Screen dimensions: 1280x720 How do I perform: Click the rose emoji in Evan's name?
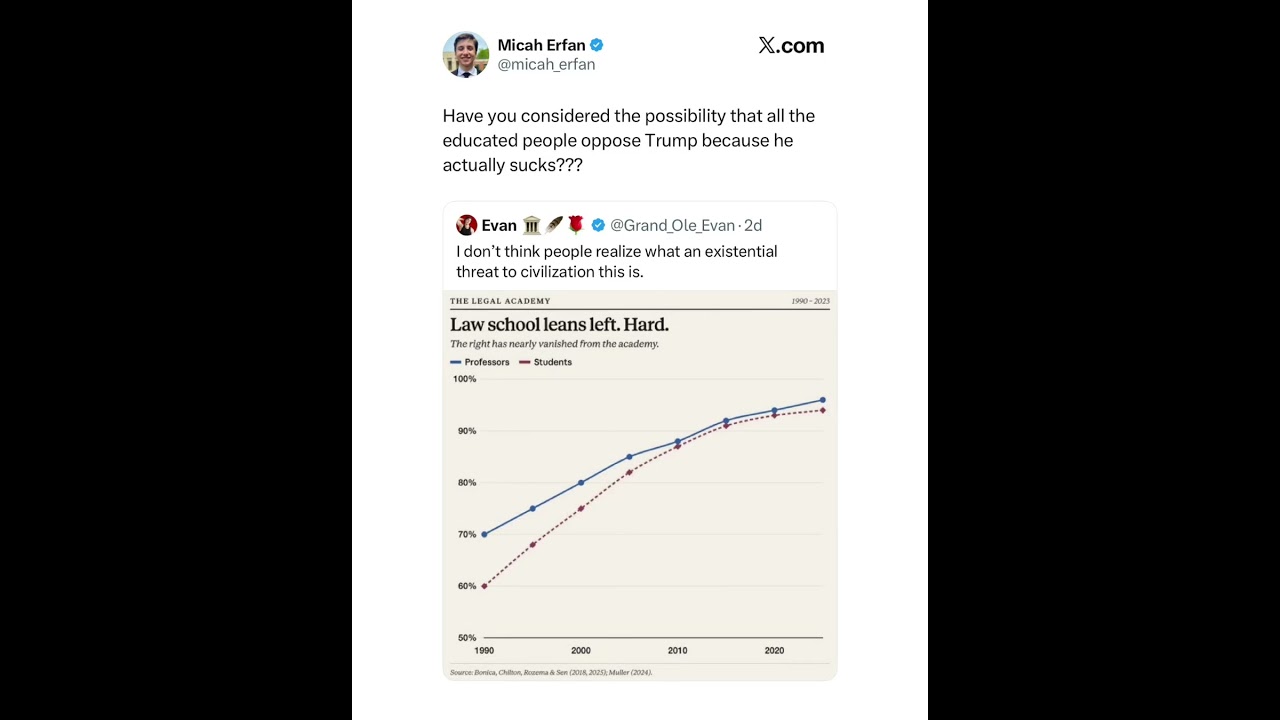click(575, 225)
